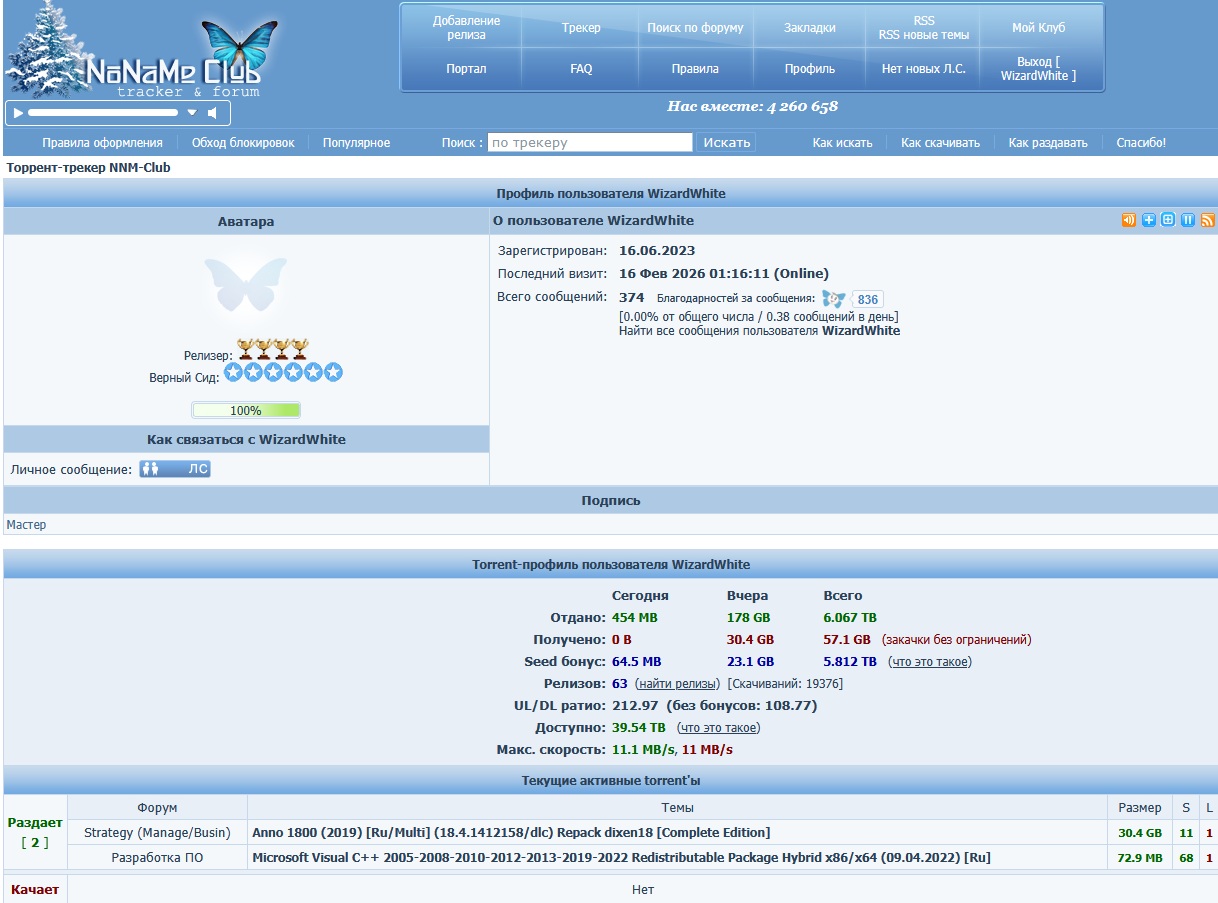1218x903 pixels.
Task: Click the Искать search button
Action: pos(726,143)
